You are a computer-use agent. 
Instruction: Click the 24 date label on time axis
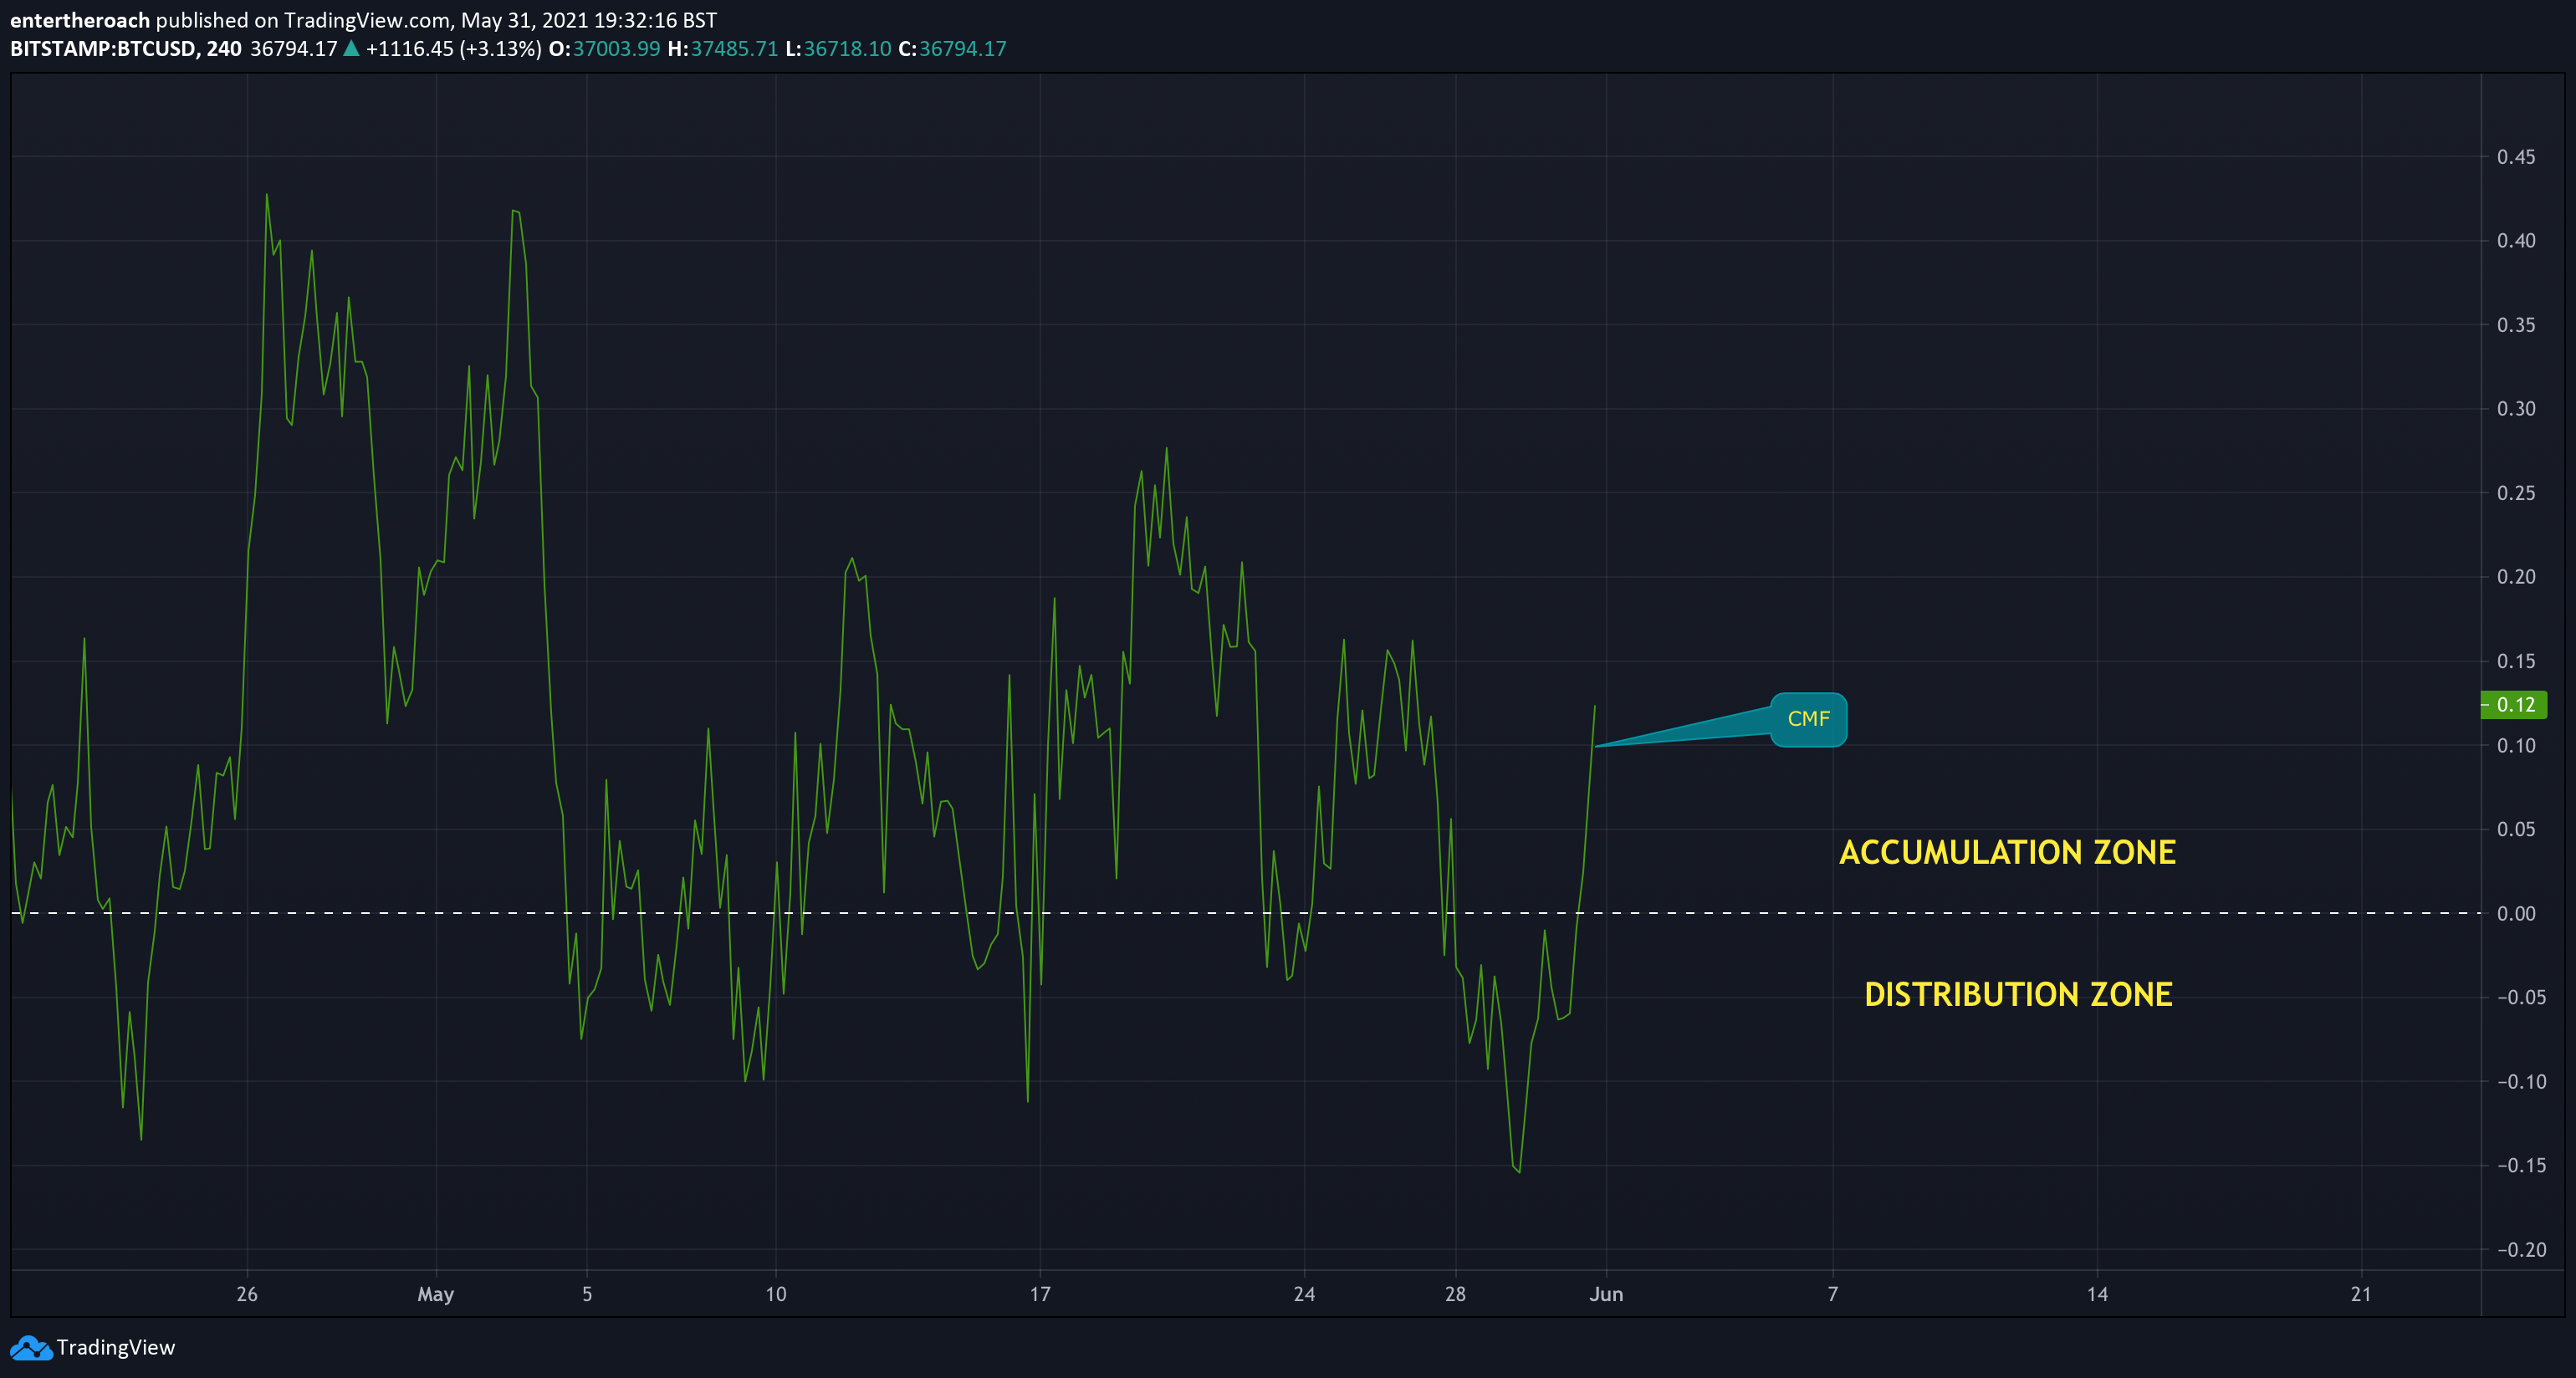tap(1304, 1294)
